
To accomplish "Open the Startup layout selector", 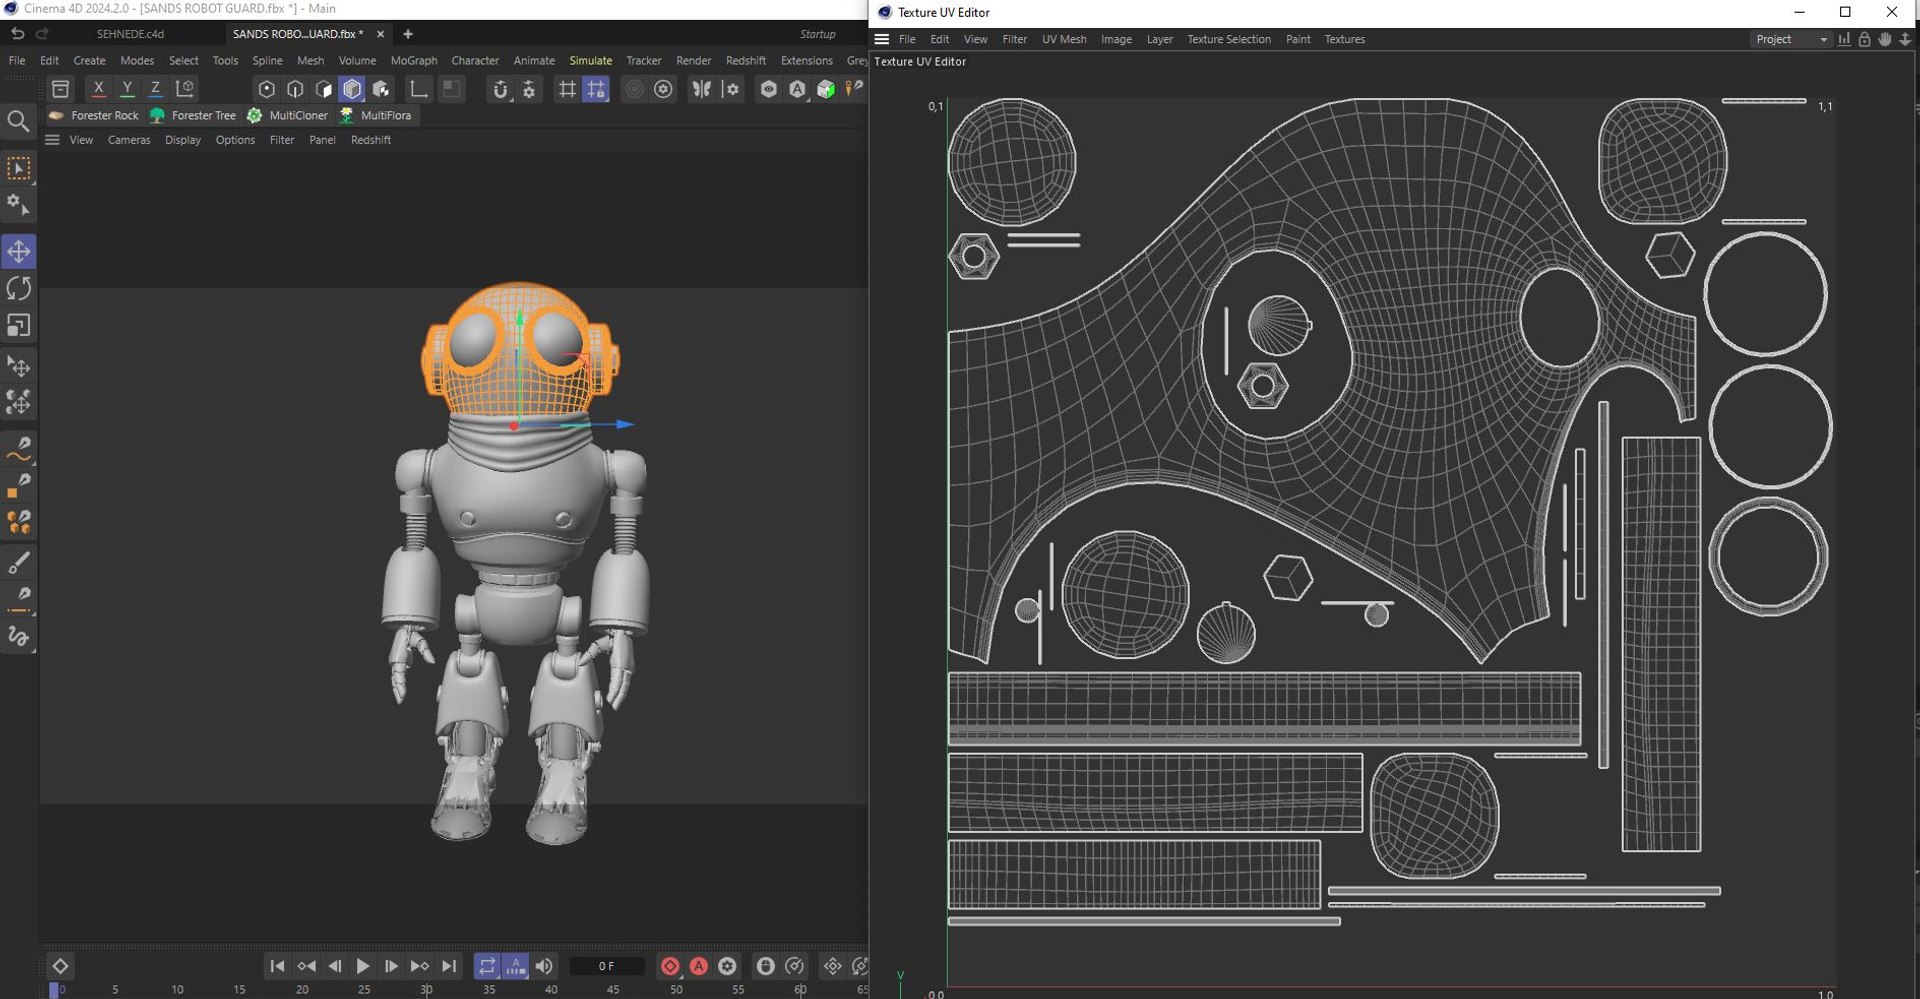I will 817,34.
